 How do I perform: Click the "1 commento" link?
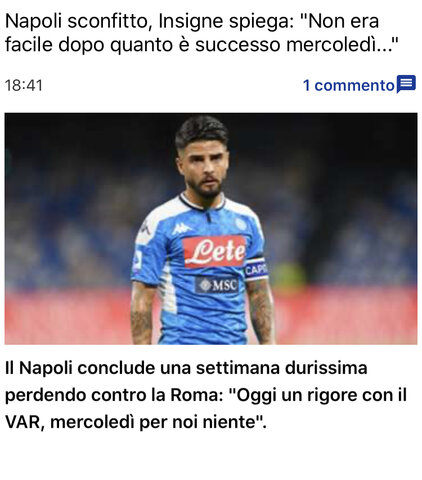pos(349,85)
